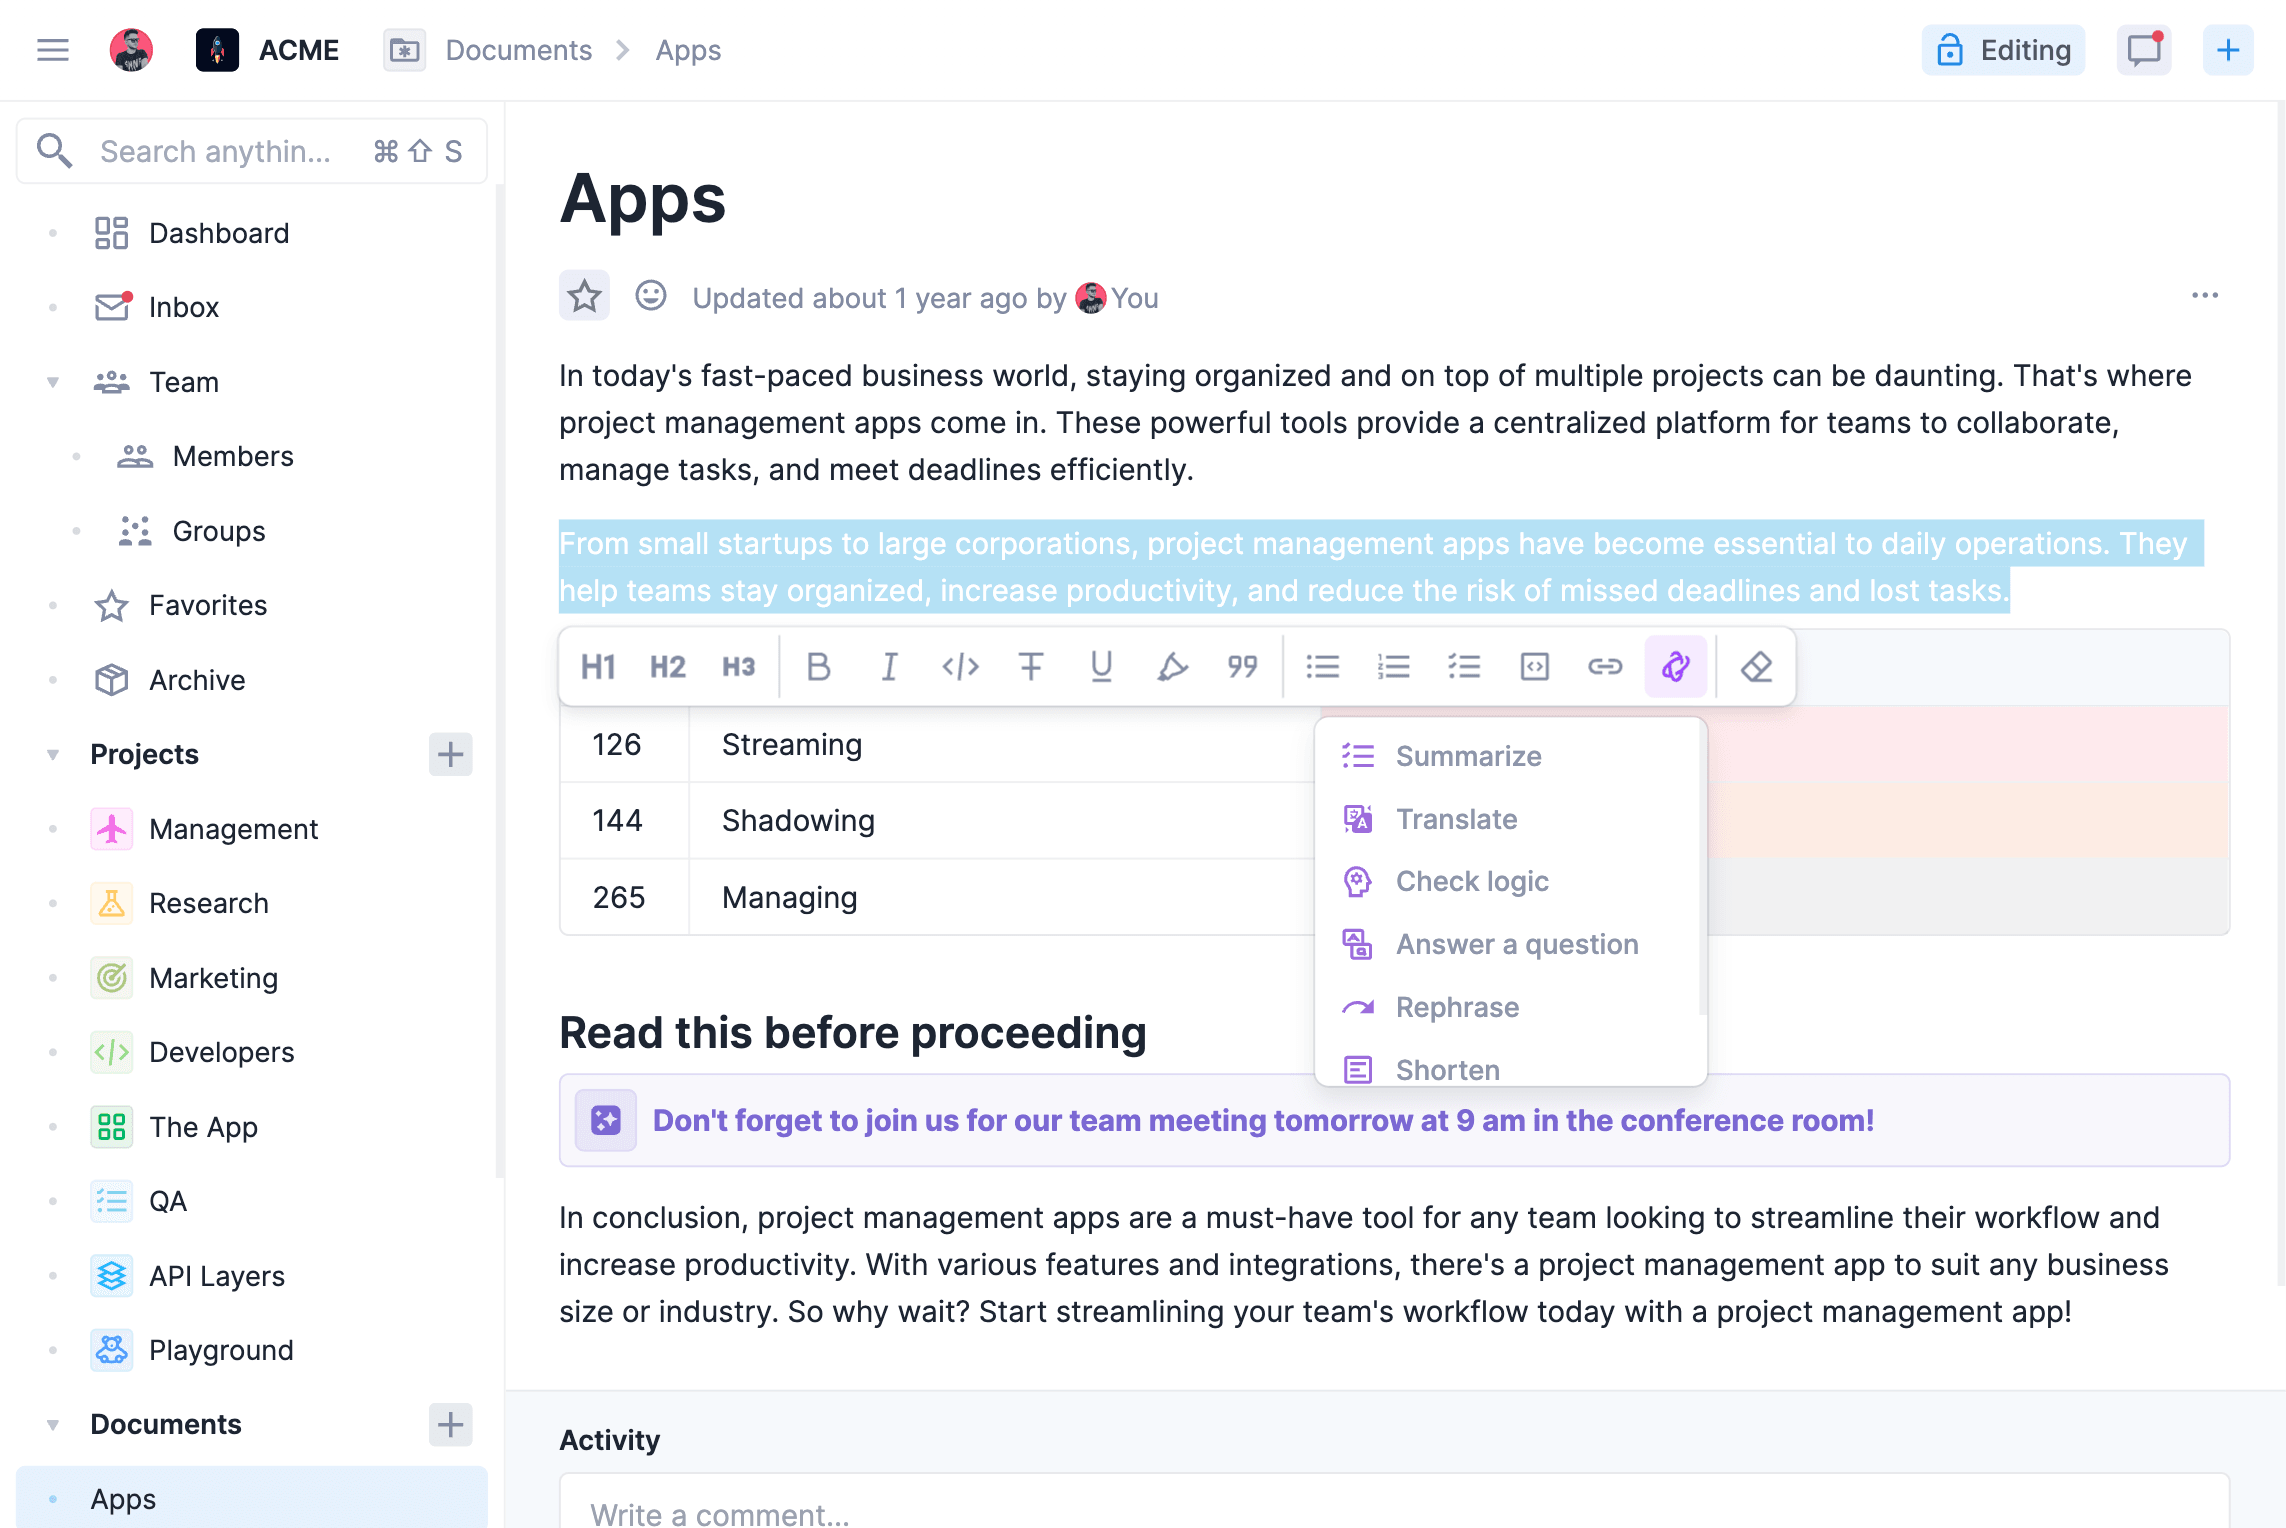
Task: Clear formatting with the eraser icon
Action: click(x=1757, y=666)
